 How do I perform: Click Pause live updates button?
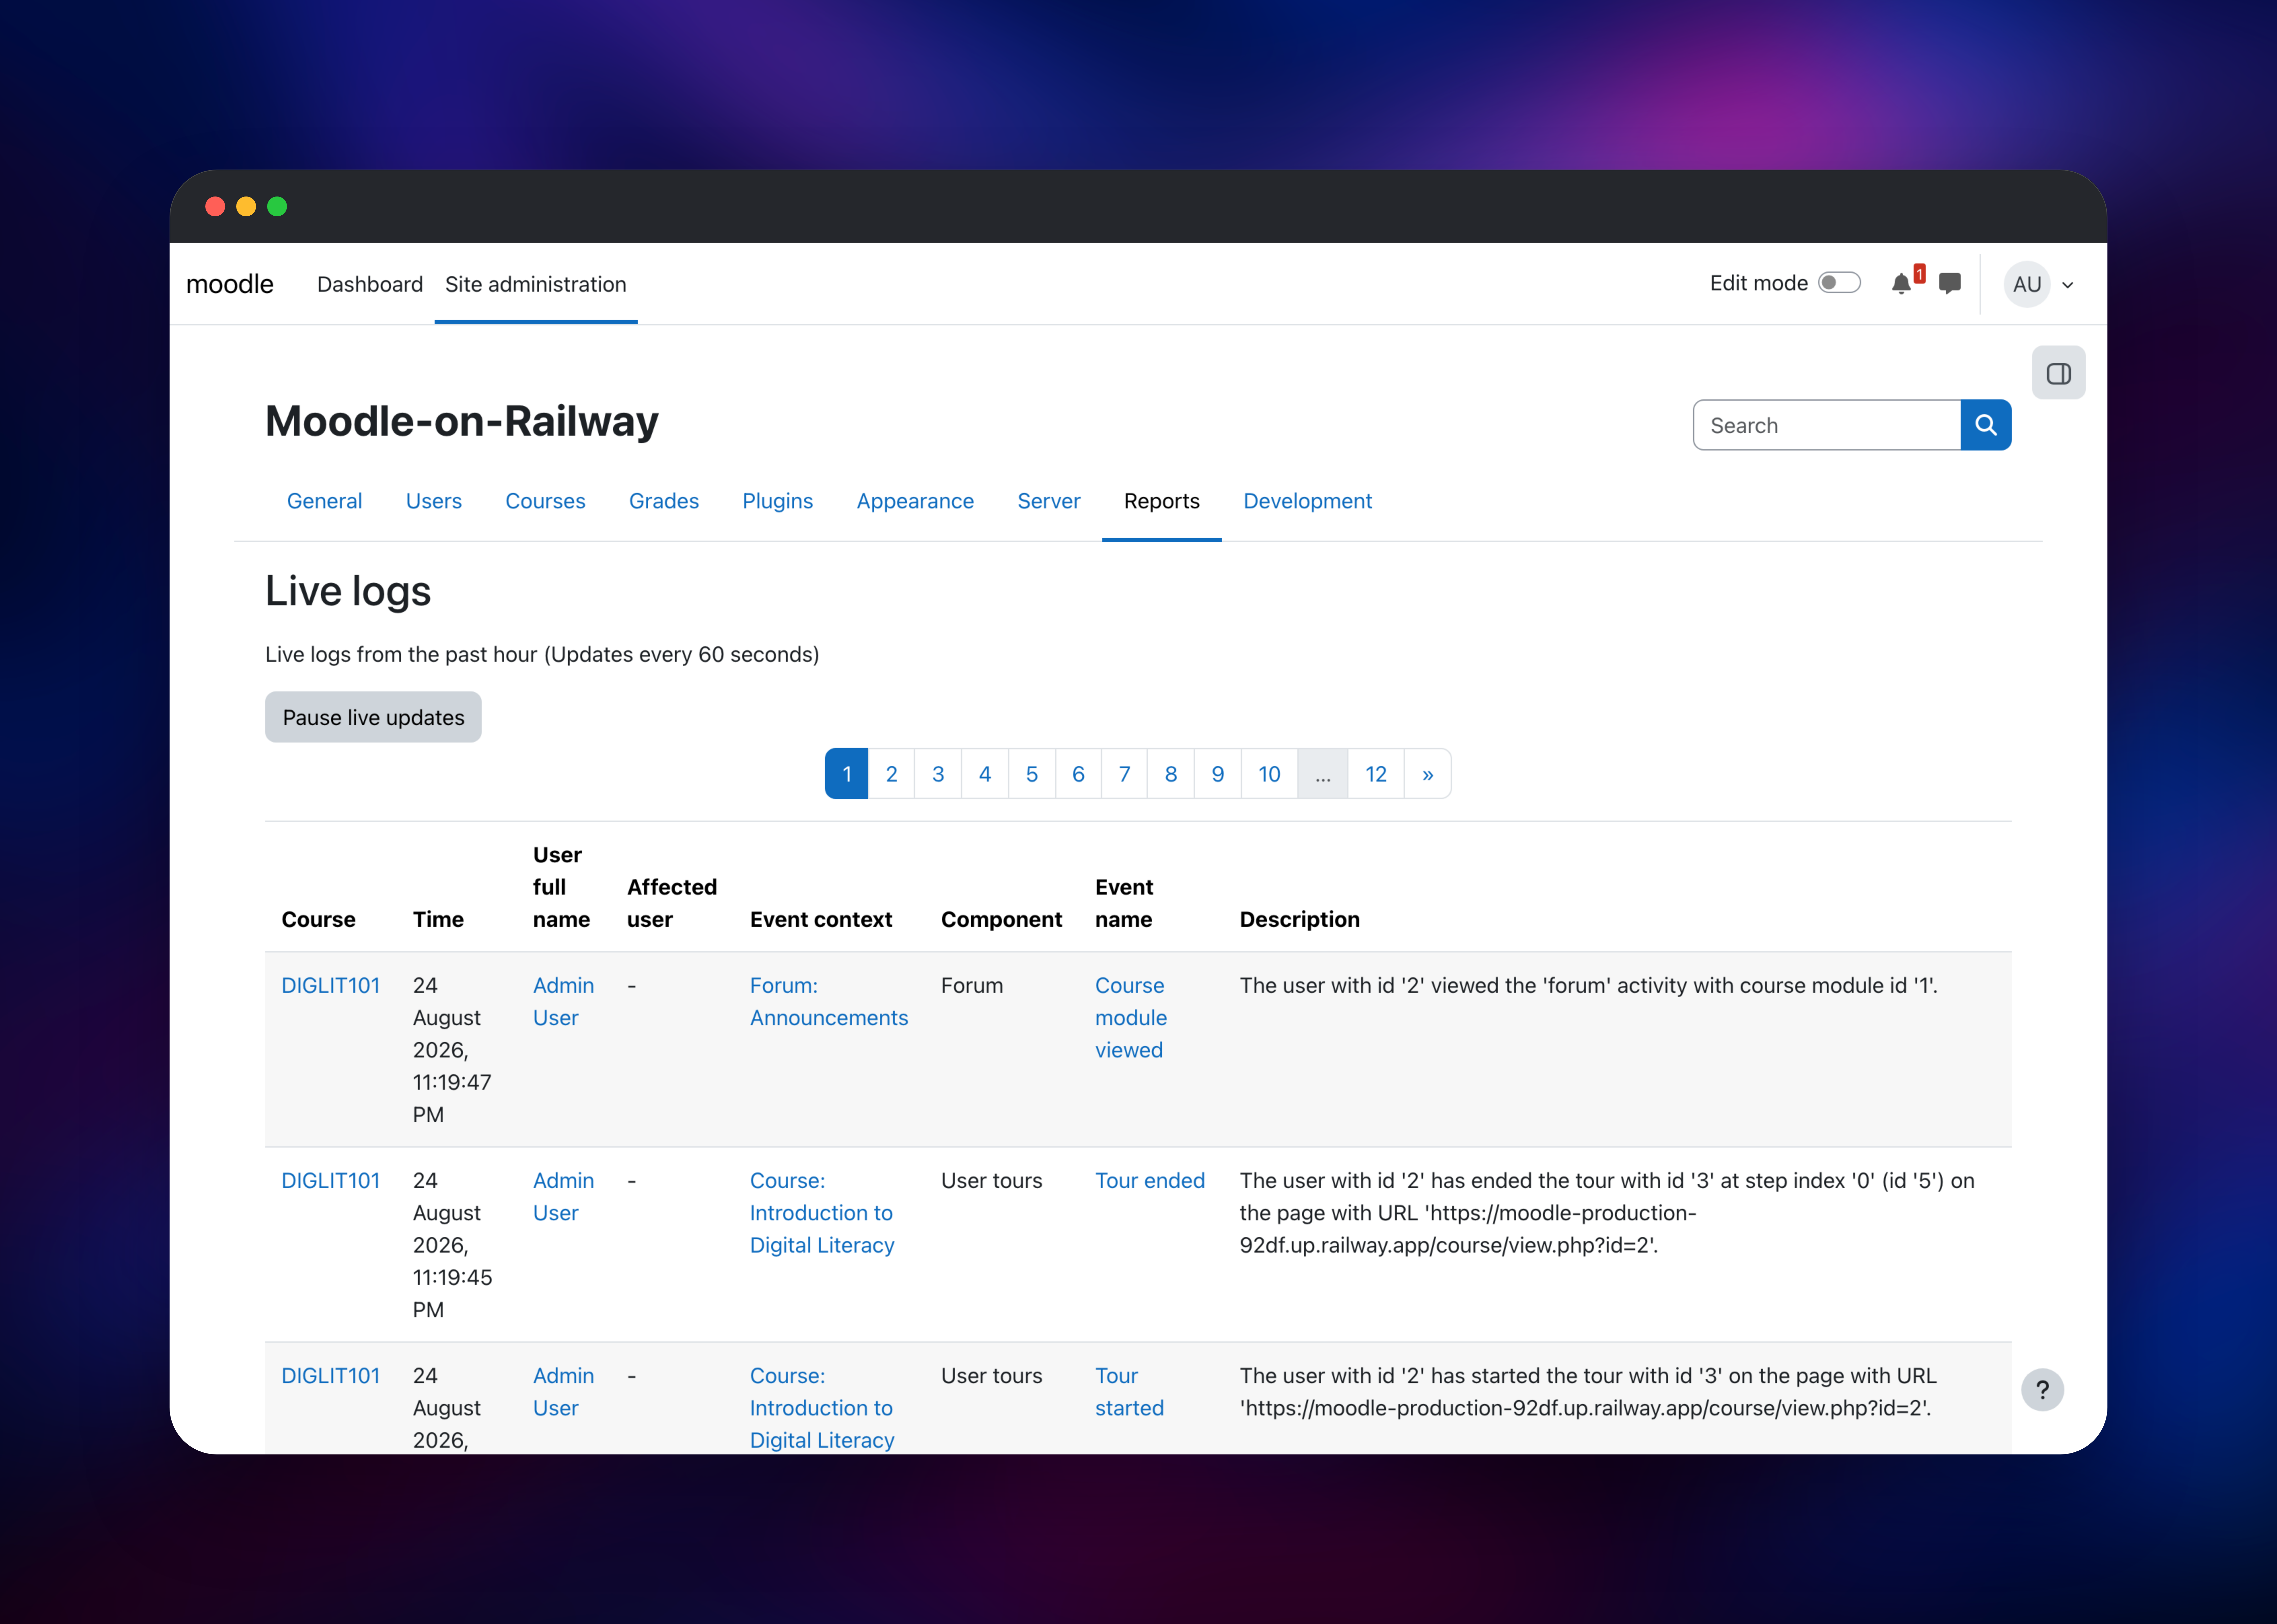[x=373, y=717]
